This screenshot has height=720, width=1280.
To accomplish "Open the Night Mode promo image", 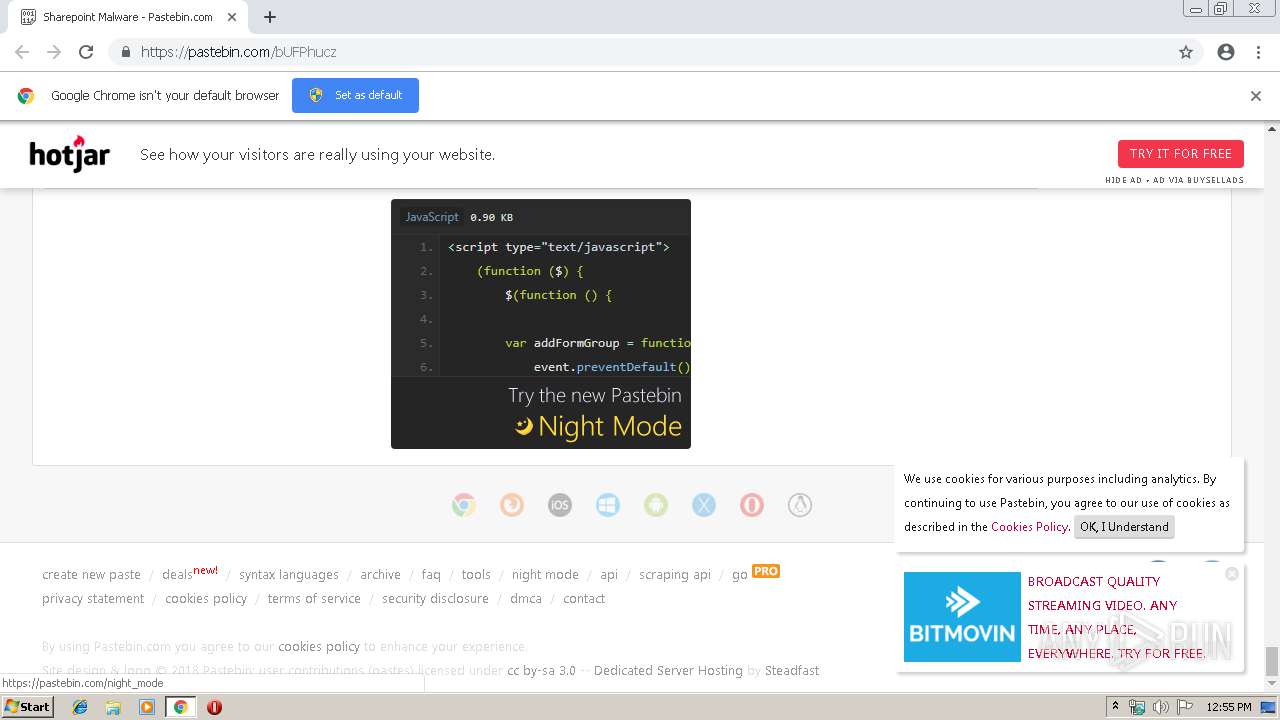I will click(540, 323).
